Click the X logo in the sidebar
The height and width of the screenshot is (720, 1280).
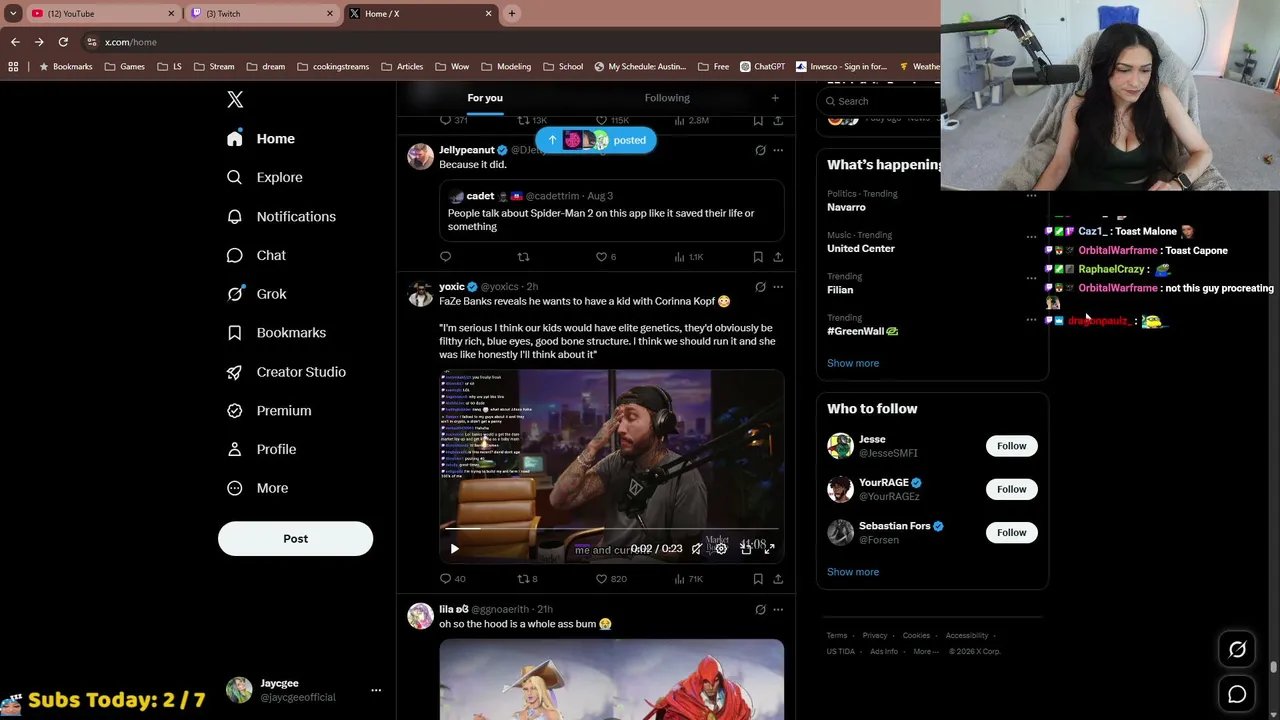[x=235, y=99]
